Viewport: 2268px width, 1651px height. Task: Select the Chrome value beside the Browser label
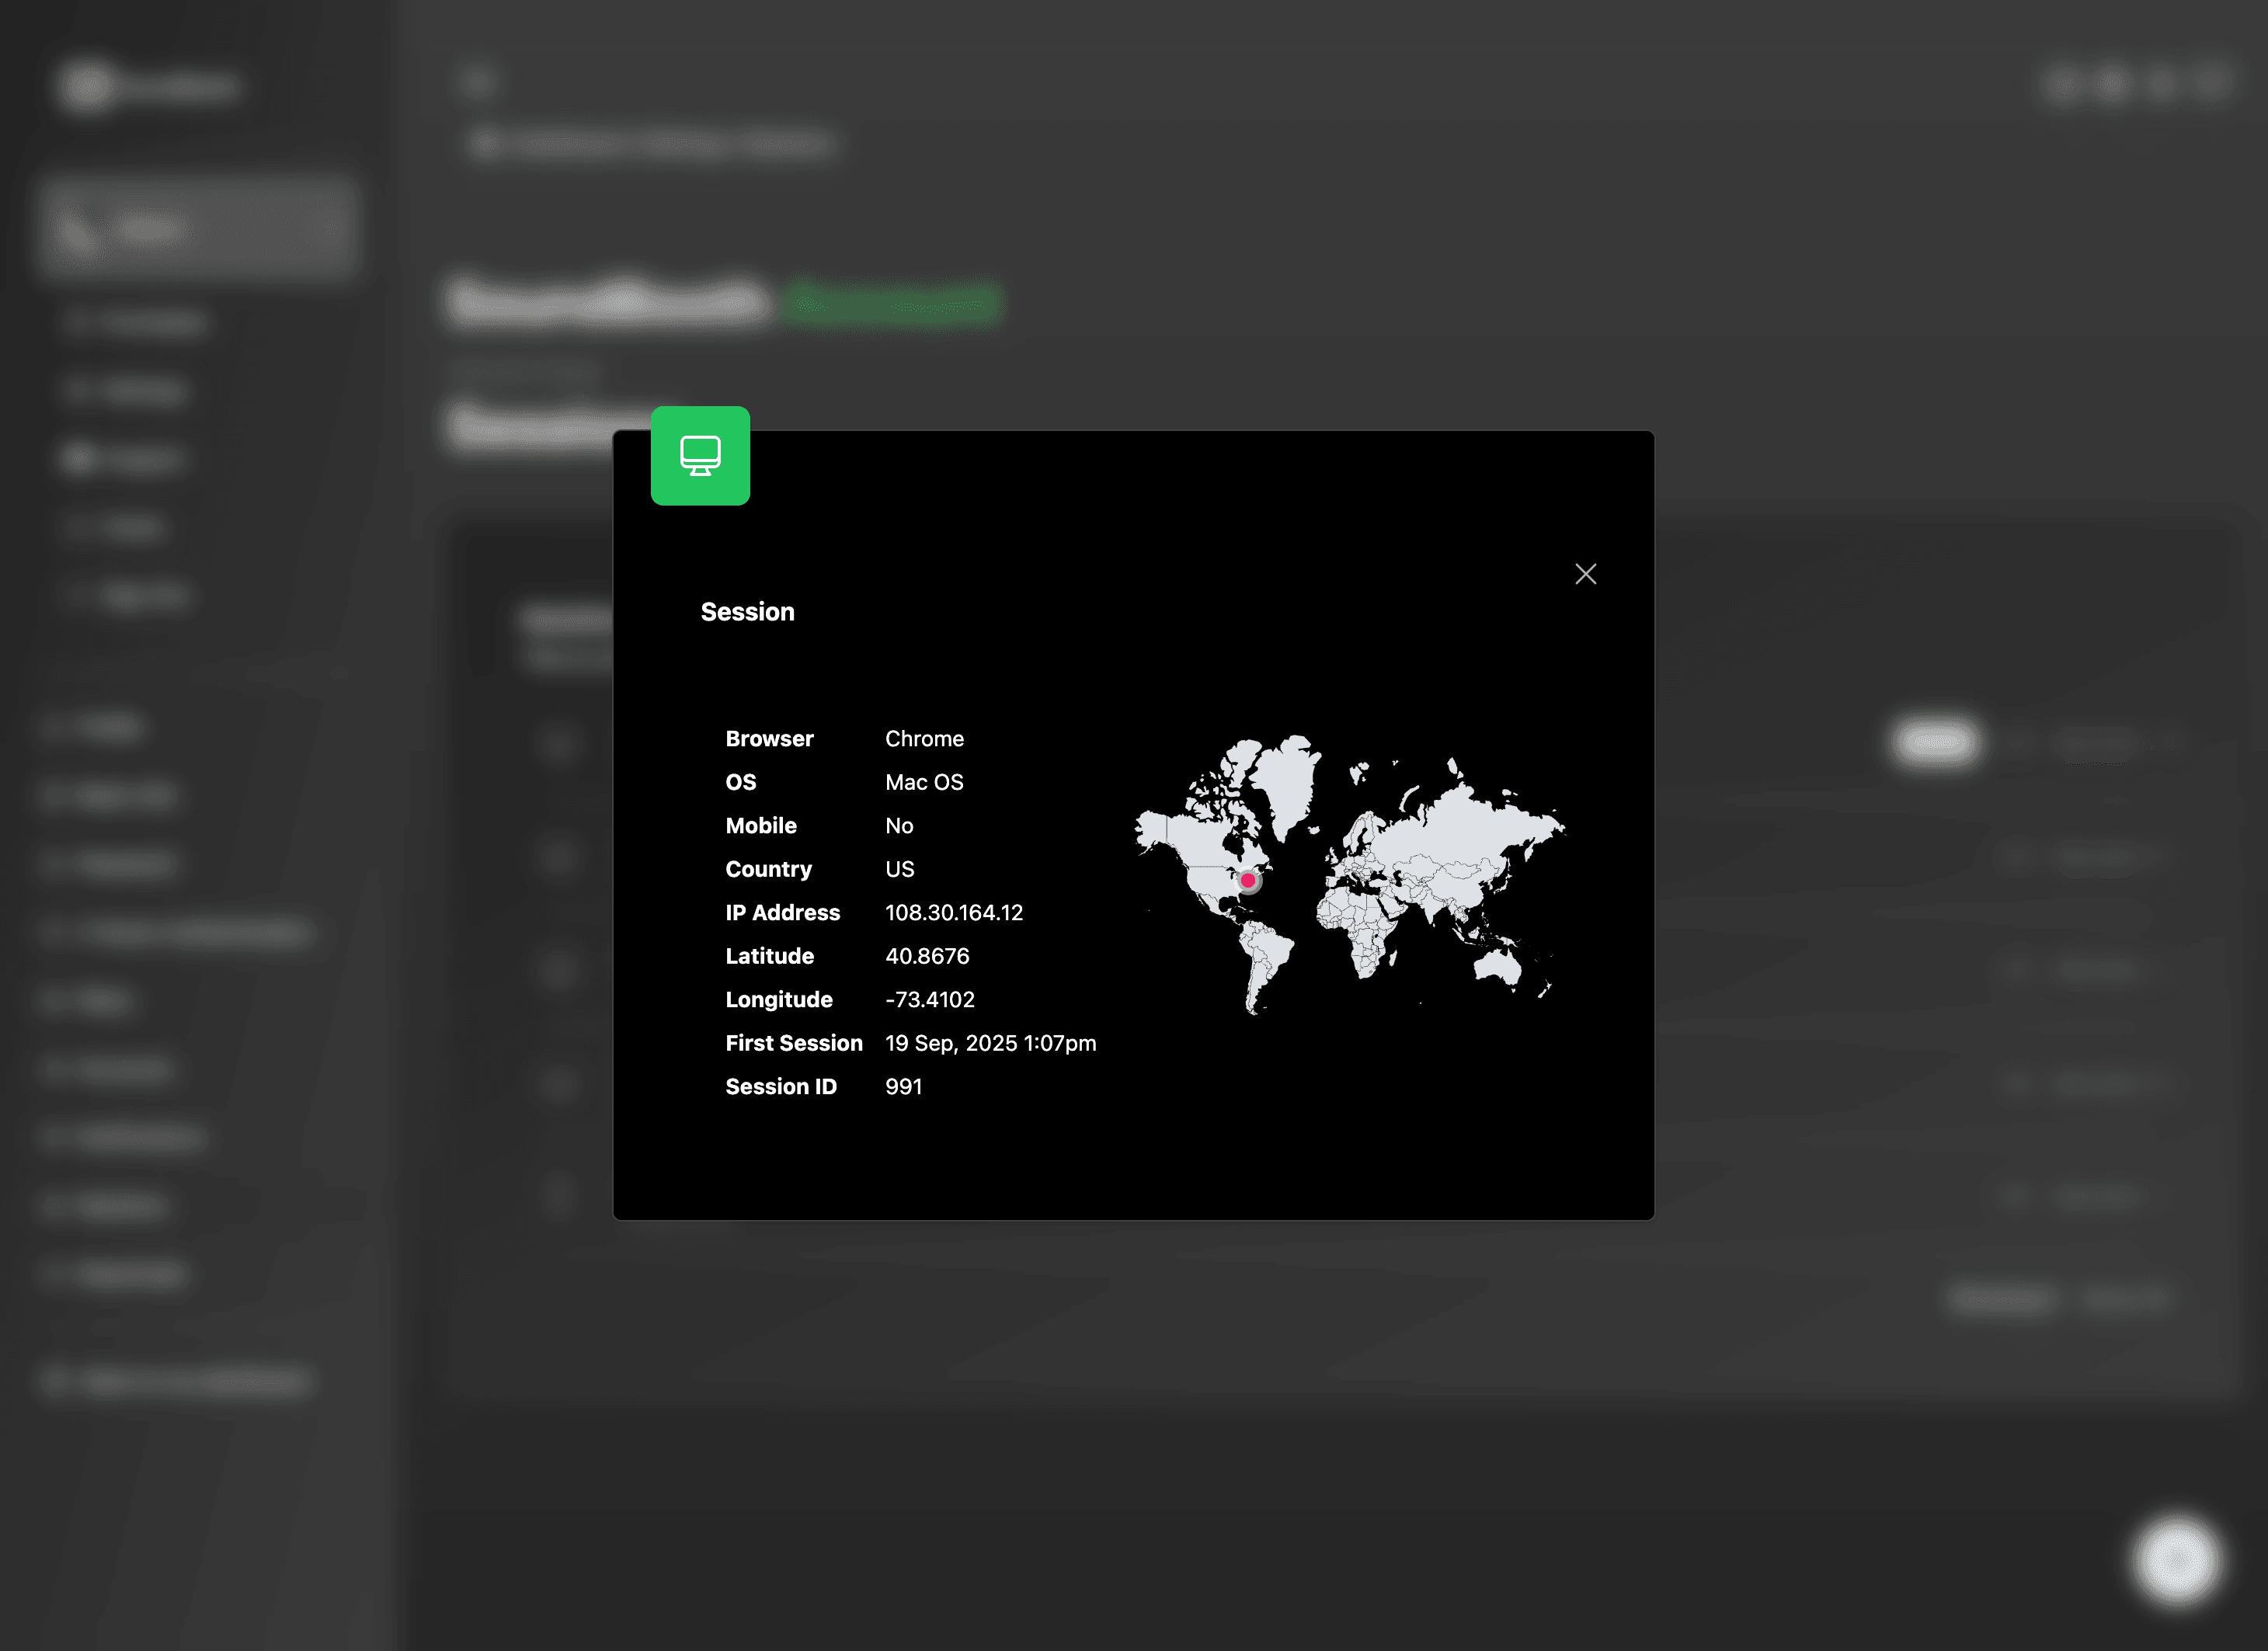tap(924, 738)
